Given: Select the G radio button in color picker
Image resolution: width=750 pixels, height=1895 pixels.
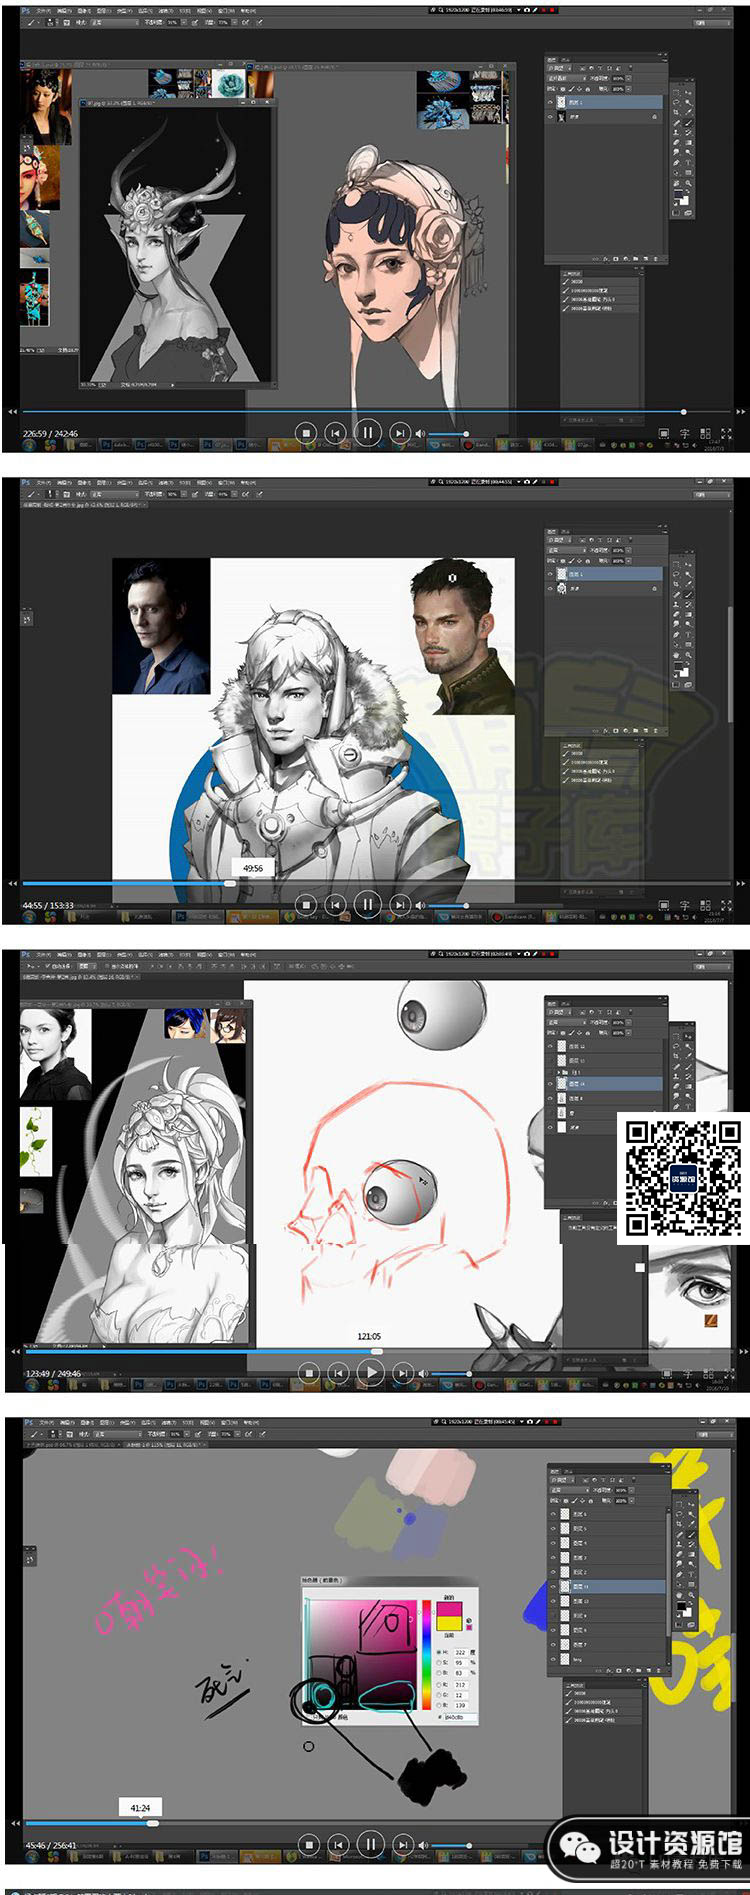Looking at the screenshot, I should [x=438, y=1695].
